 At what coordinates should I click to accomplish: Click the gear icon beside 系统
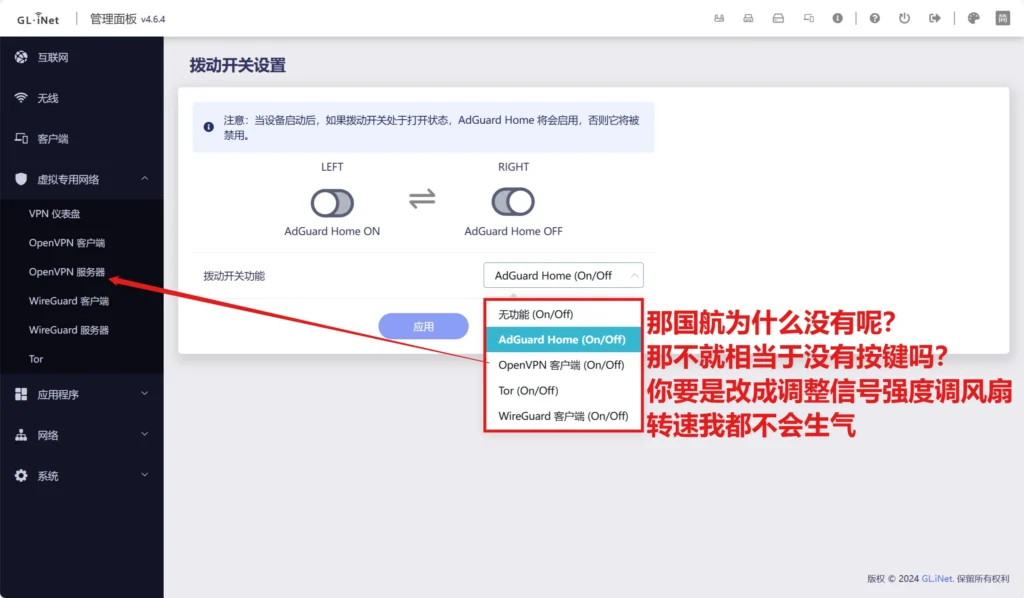(21, 475)
